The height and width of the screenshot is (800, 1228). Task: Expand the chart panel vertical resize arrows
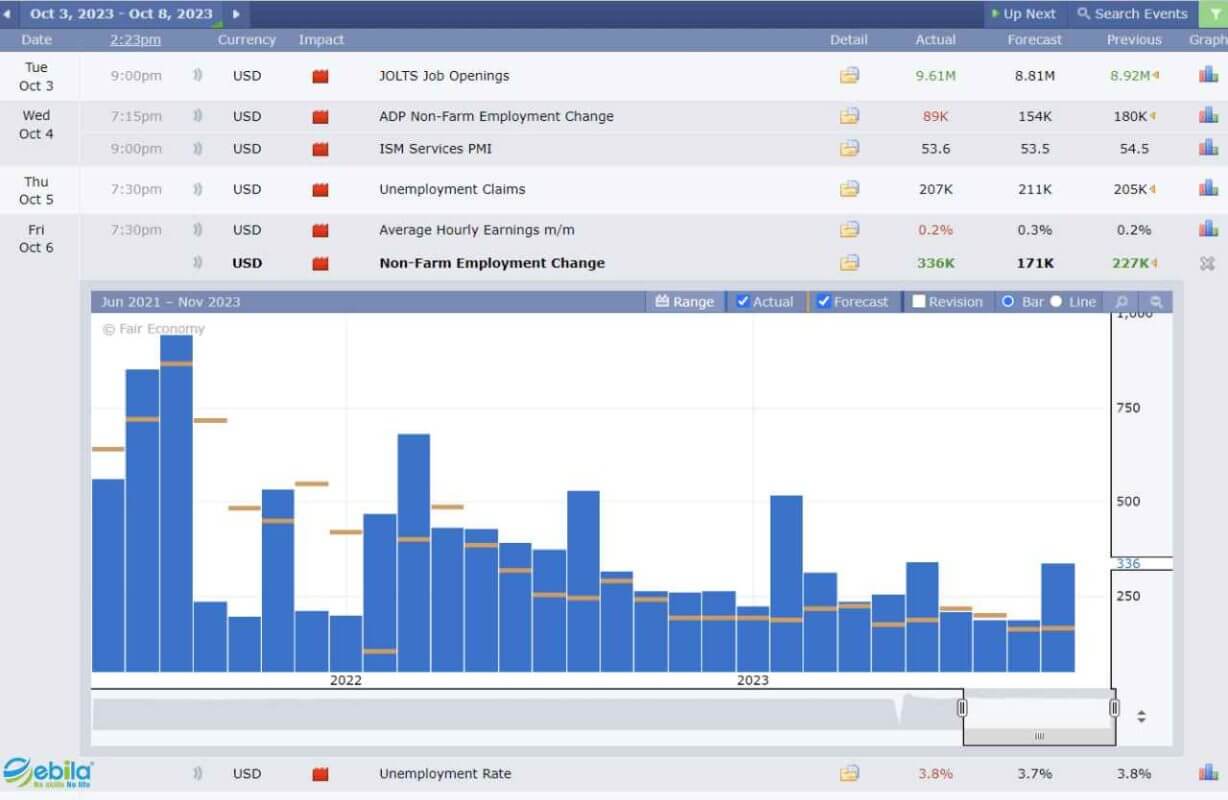click(1141, 717)
